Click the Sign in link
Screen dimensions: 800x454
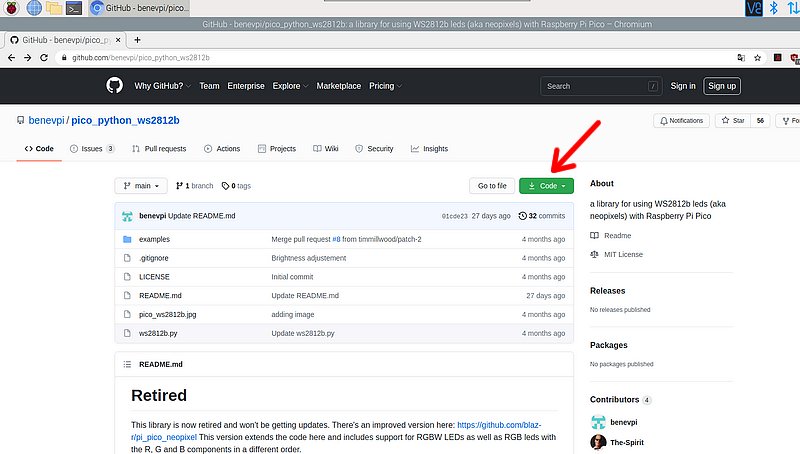[x=683, y=86]
